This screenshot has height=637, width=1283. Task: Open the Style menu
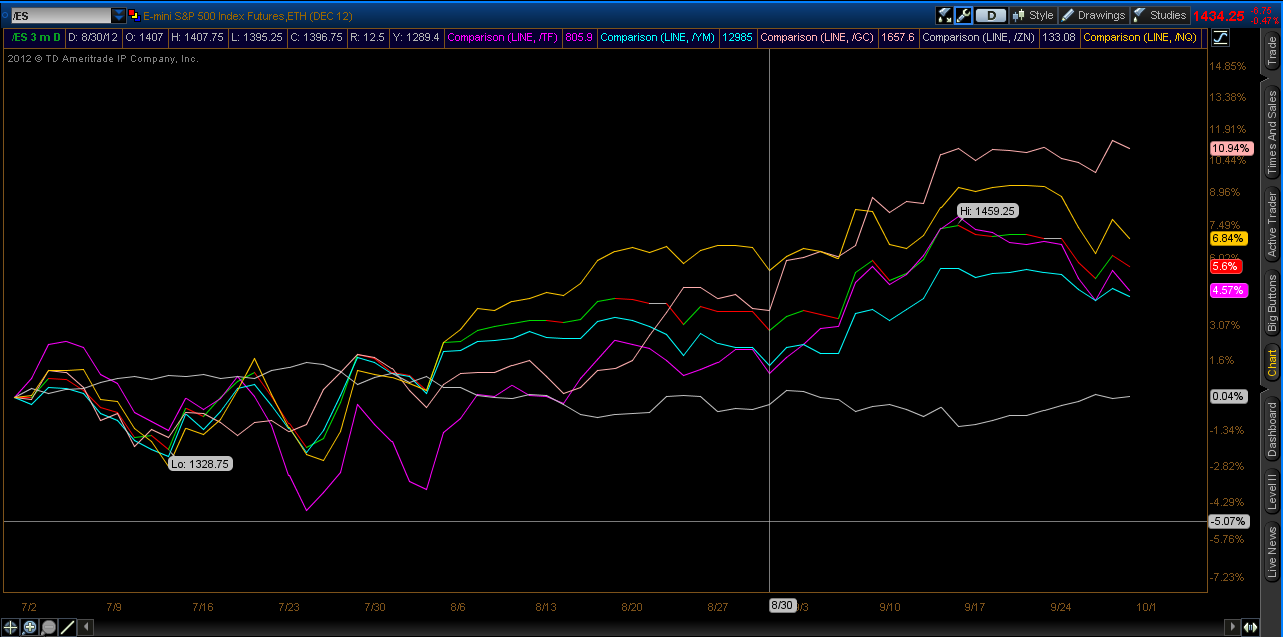(1033, 15)
